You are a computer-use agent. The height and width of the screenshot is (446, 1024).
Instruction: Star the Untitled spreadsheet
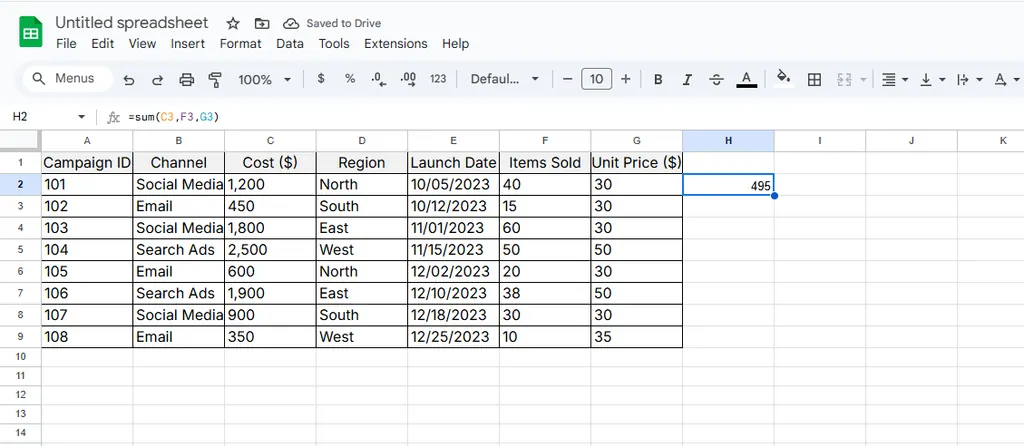tap(233, 23)
